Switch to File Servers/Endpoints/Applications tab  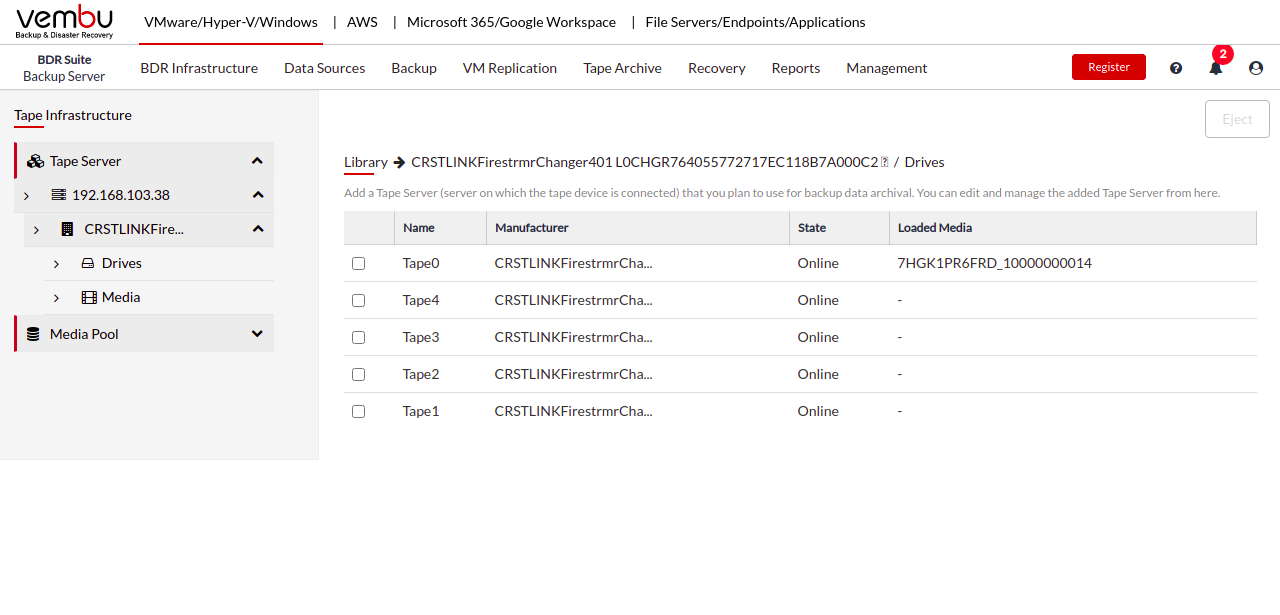[x=756, y=22]
